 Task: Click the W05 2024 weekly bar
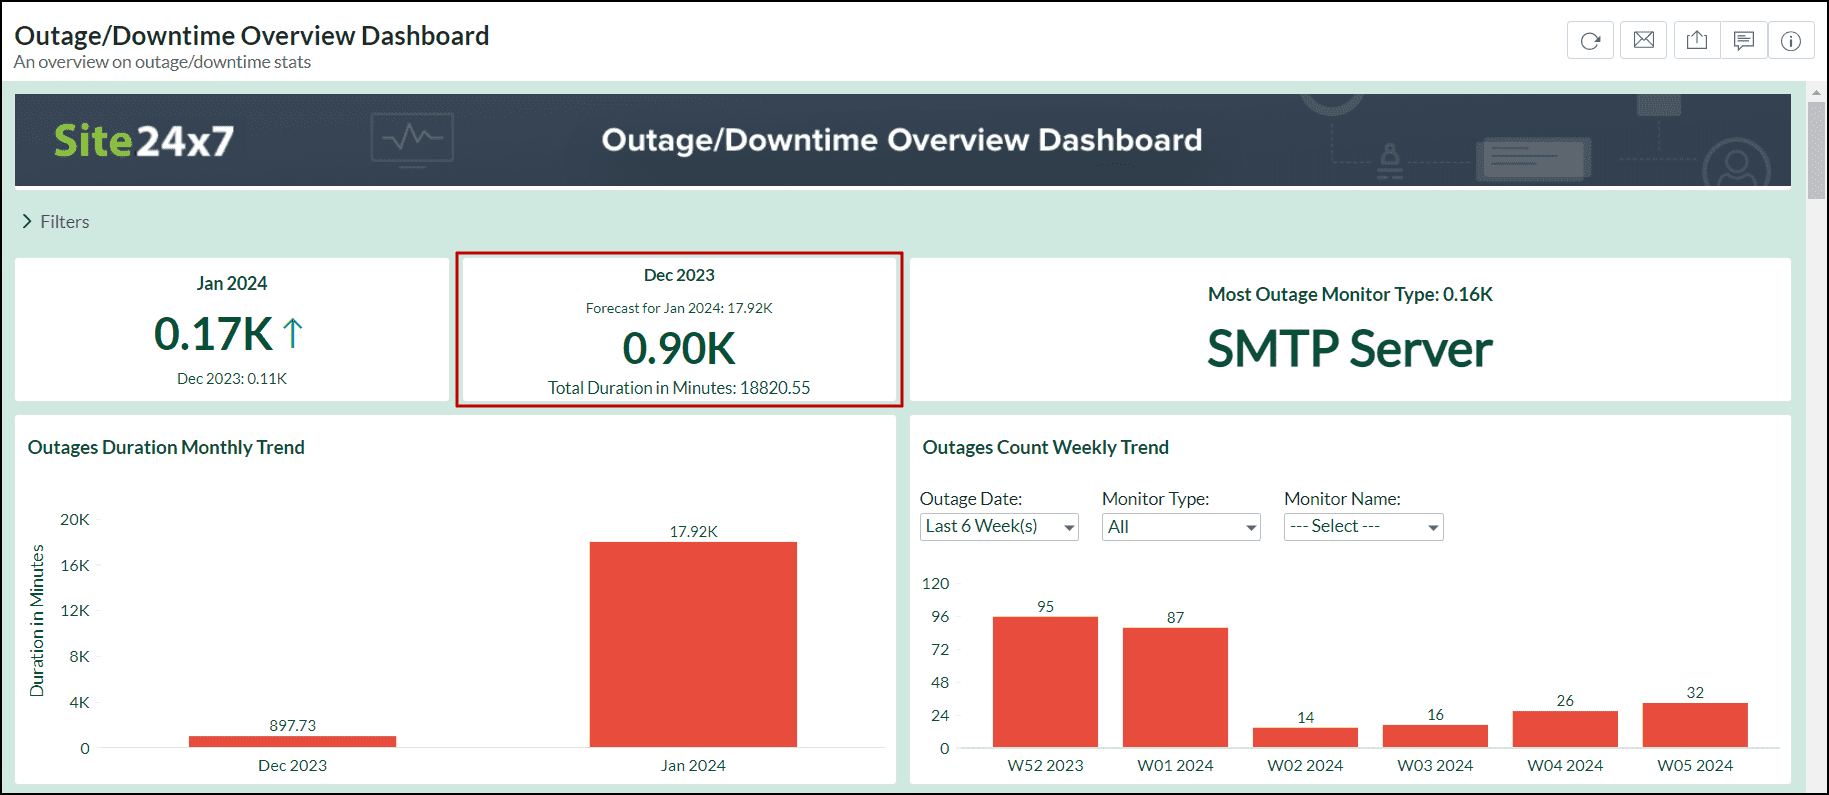(x=1694, y=725)
